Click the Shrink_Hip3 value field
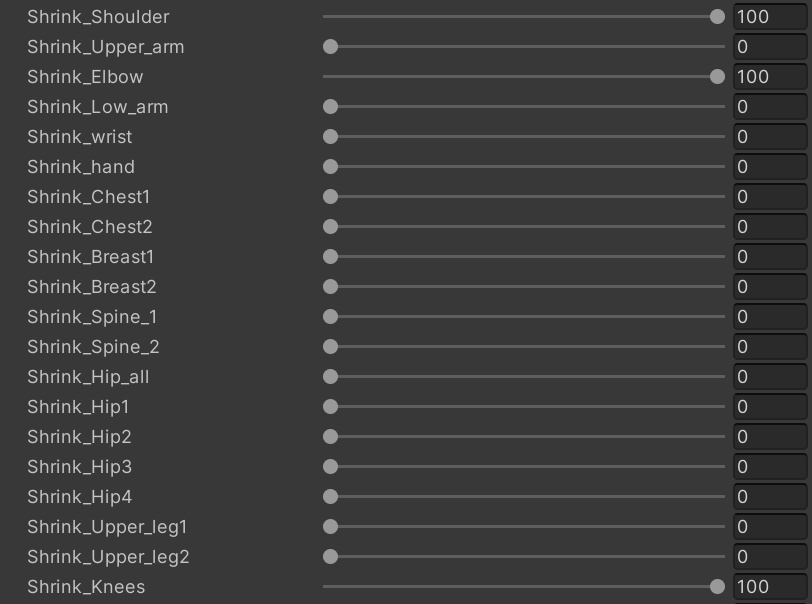Viewport: 812px width, 604px height. 770,467
